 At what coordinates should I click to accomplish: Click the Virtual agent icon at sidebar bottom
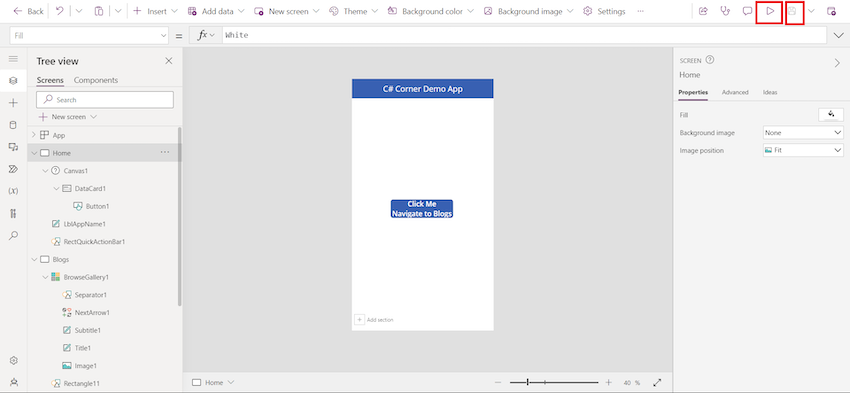coord(14,382)
